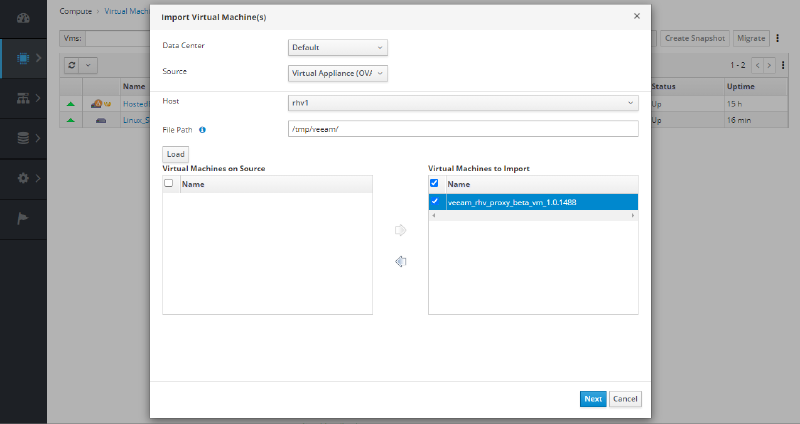Screen dimensions: 800x424
Task: Click the Cancel button
Action: point(625,399)
